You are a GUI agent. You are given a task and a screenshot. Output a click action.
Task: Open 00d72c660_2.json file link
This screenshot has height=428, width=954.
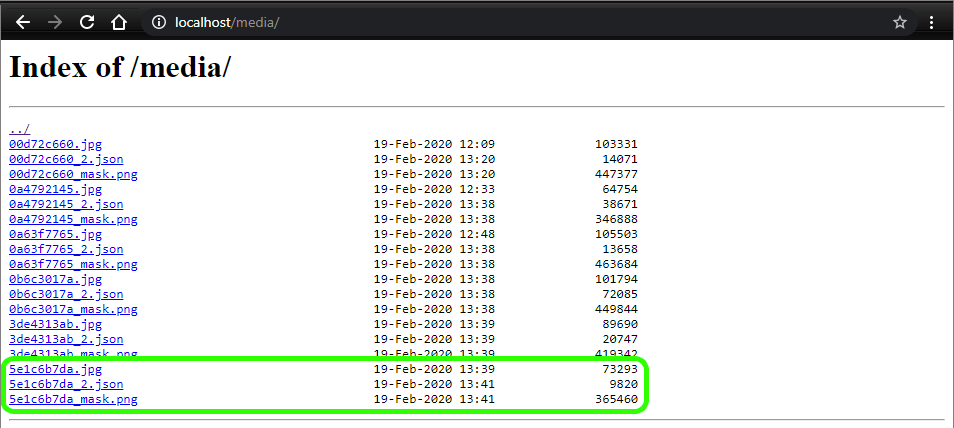point(66,160)
